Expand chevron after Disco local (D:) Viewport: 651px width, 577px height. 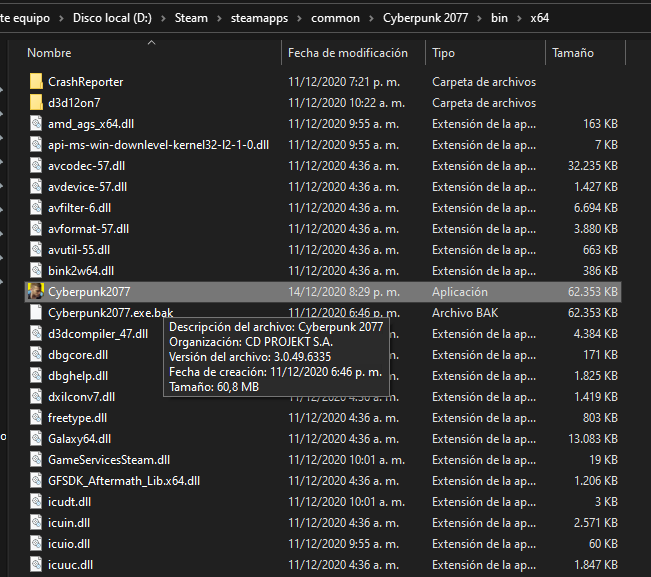coord(163,18)
